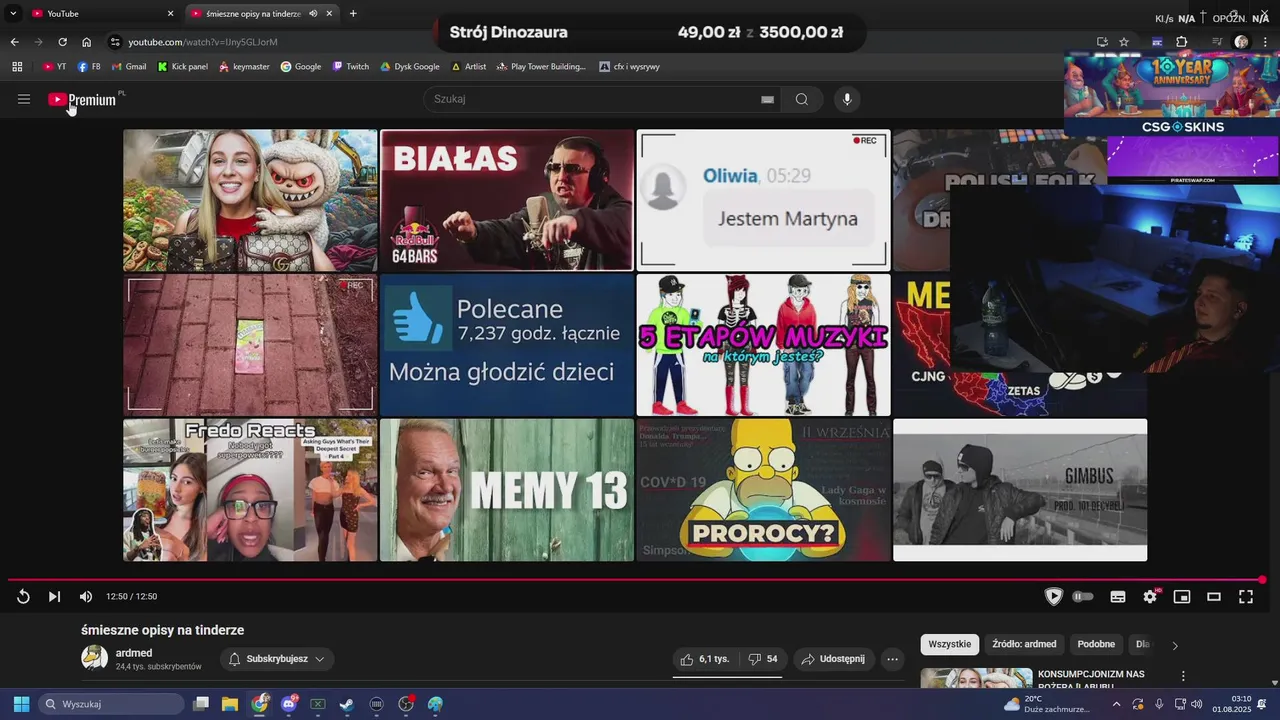Skip to the next video
The height and width of the screenshot is (720, 1280).
click(x=55, y=597)
